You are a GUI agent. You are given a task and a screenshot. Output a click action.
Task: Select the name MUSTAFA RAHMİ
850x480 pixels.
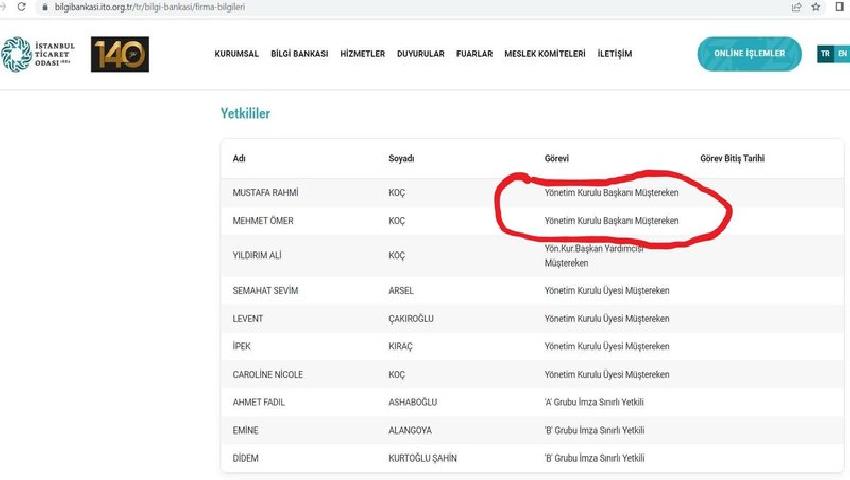266,193
